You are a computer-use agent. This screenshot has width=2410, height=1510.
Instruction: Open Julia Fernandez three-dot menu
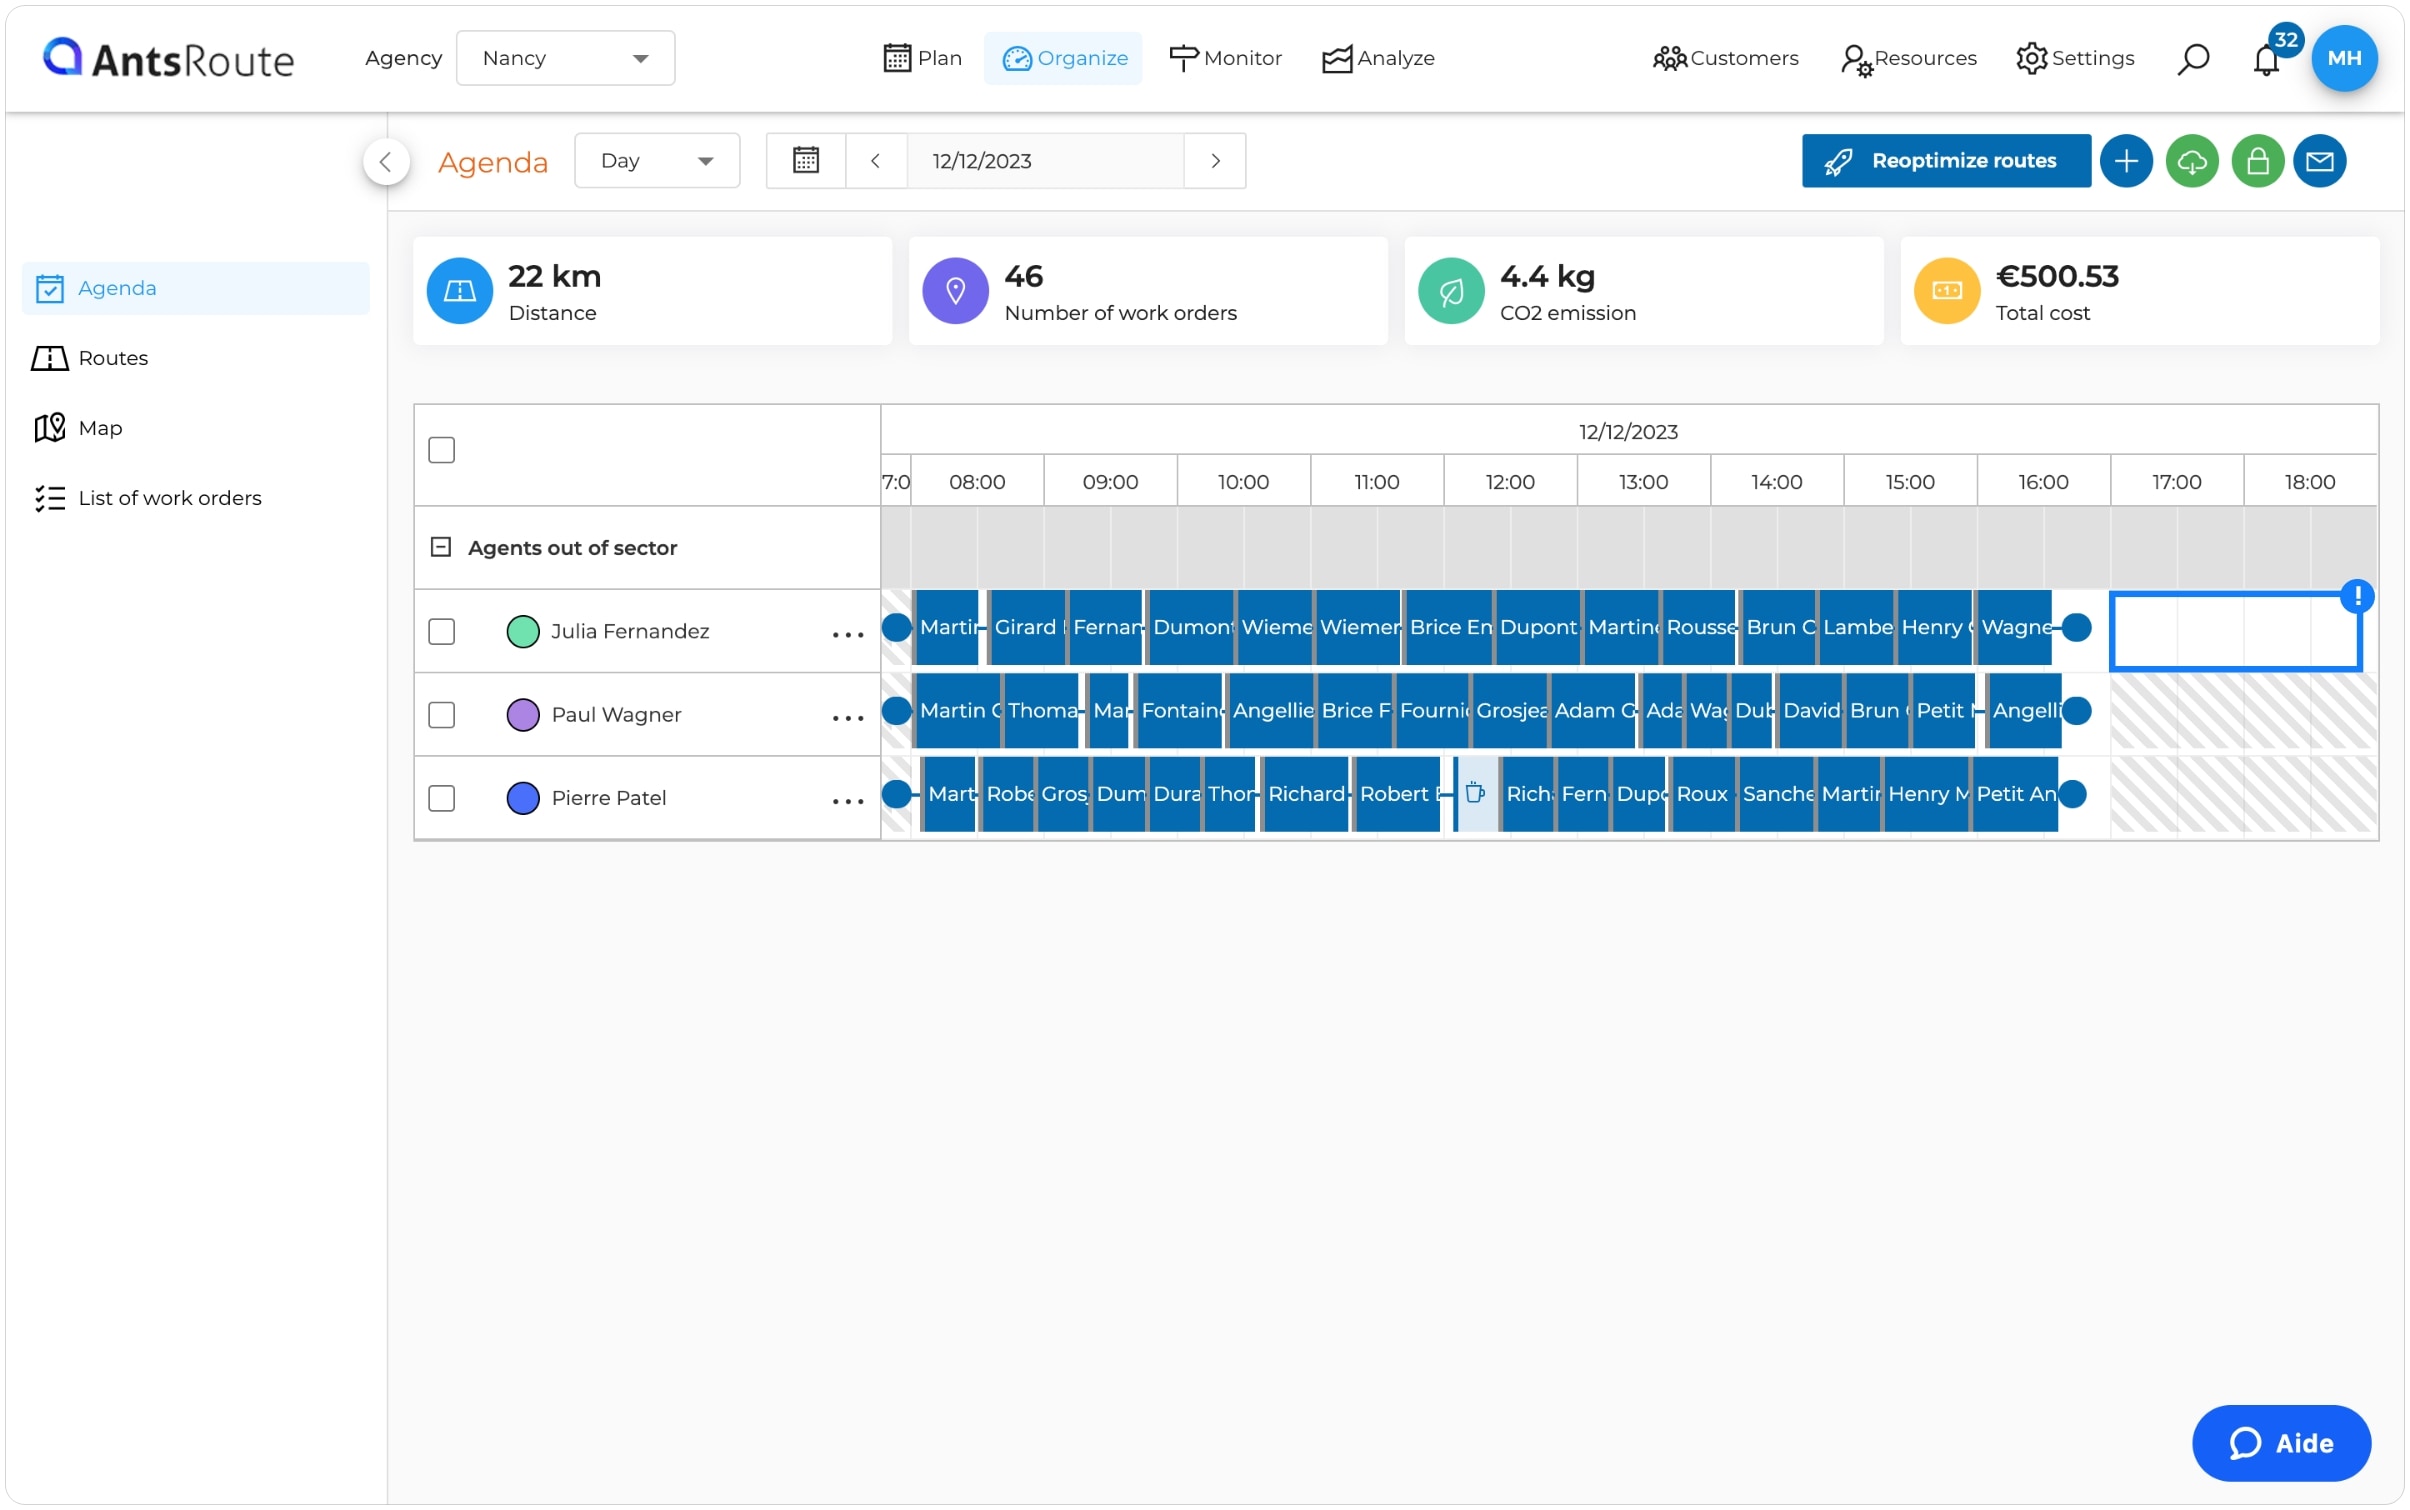[847, 634]
